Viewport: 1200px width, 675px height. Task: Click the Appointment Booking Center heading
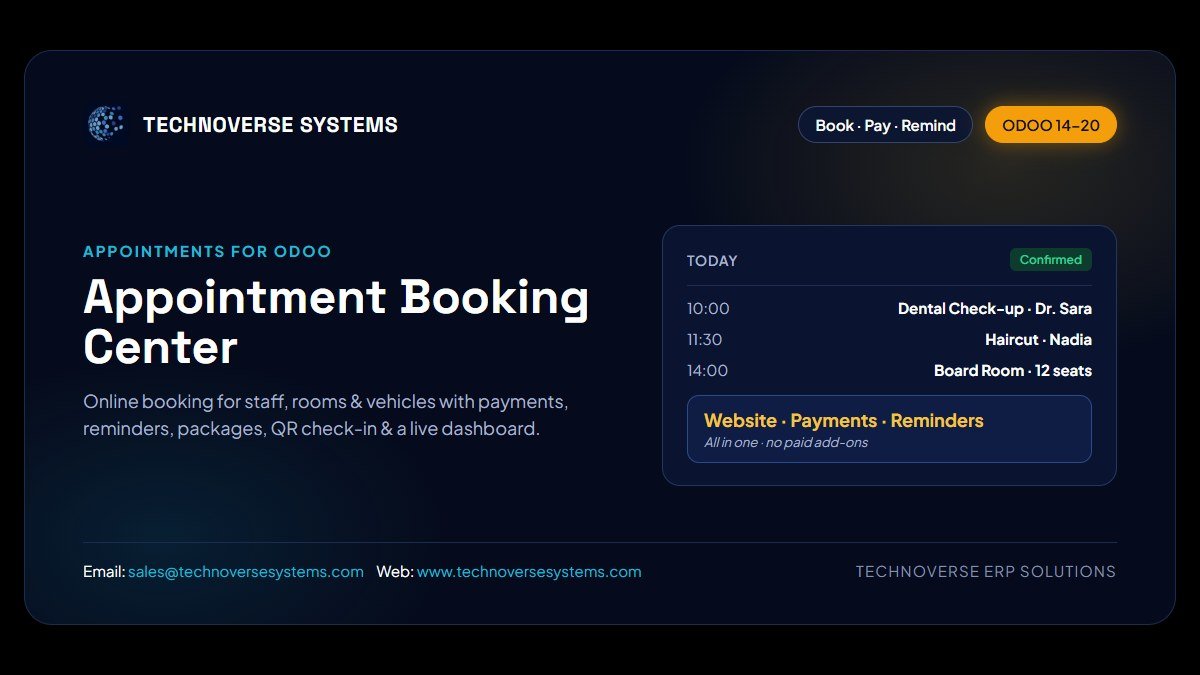pyautogui.click(x=336, y=322)
